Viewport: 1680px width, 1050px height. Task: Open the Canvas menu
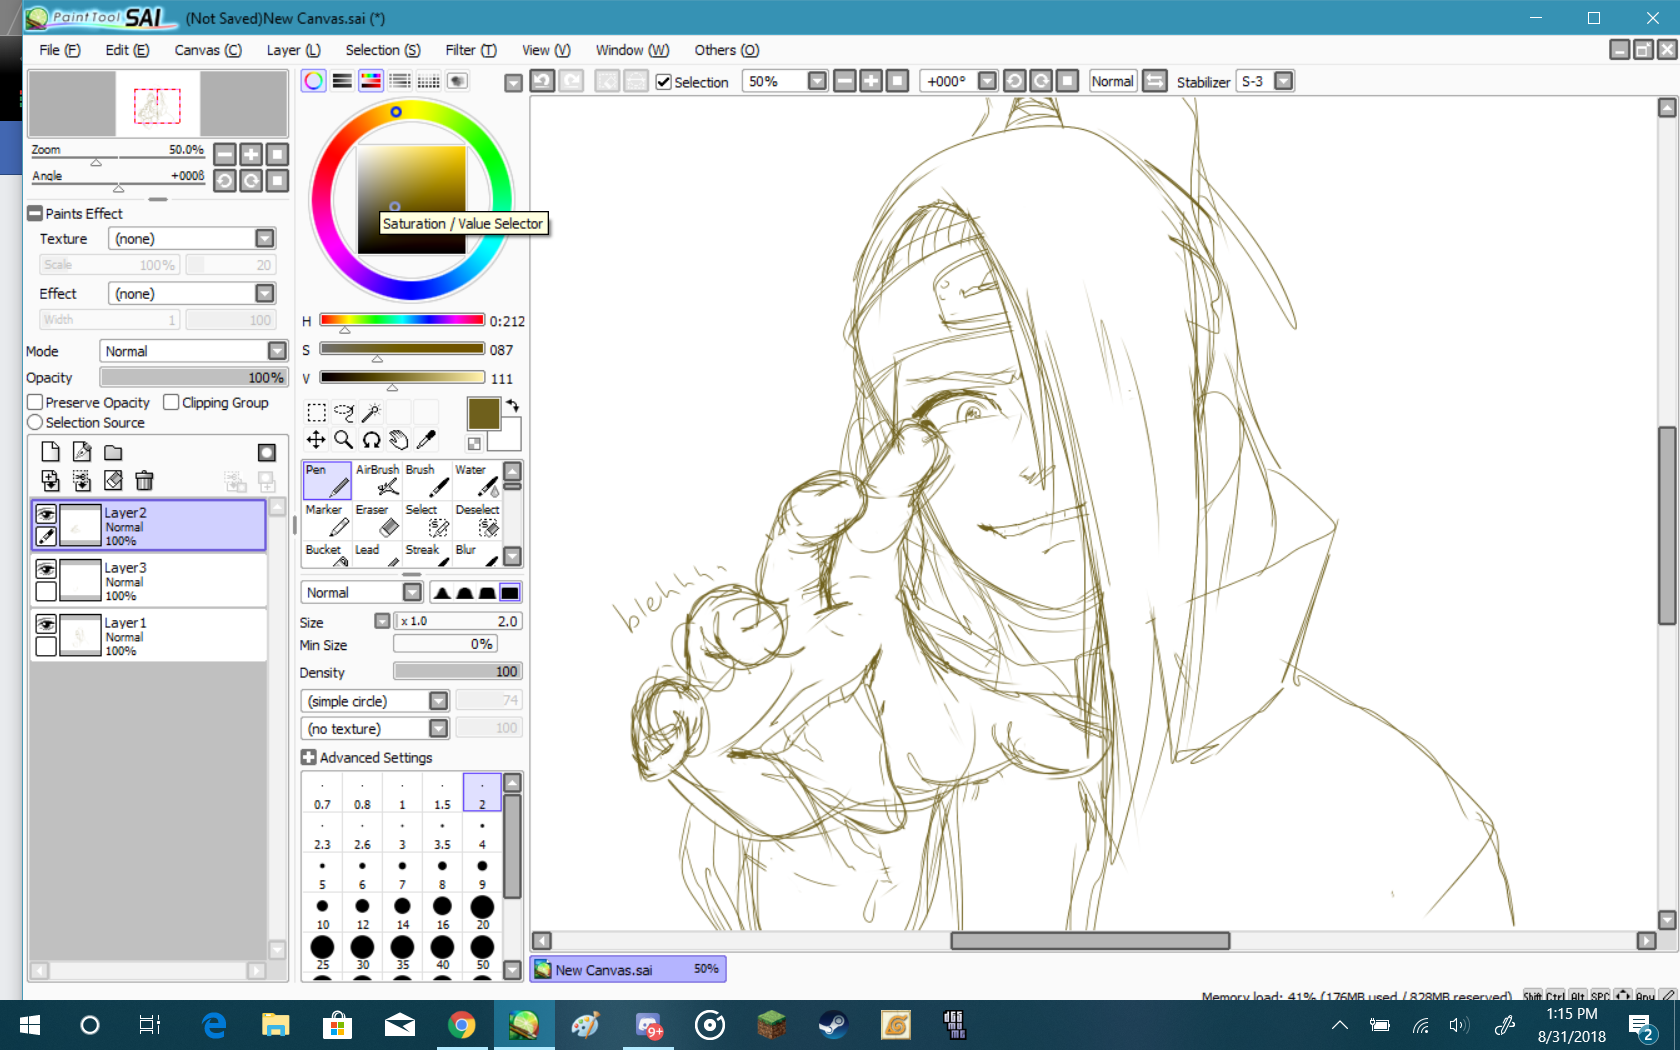coord(208,50)
